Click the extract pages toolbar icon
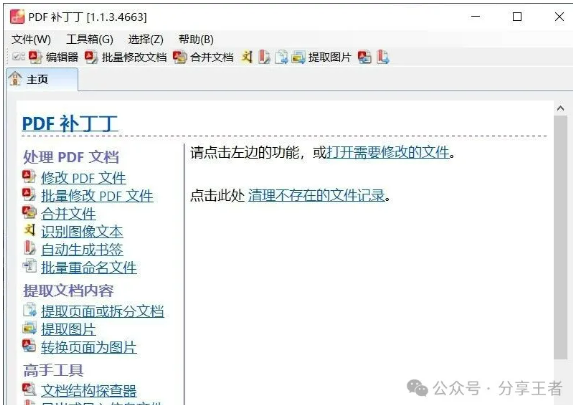Image resolution: width=573 pixels, height=405 pixels. (281, 57)
